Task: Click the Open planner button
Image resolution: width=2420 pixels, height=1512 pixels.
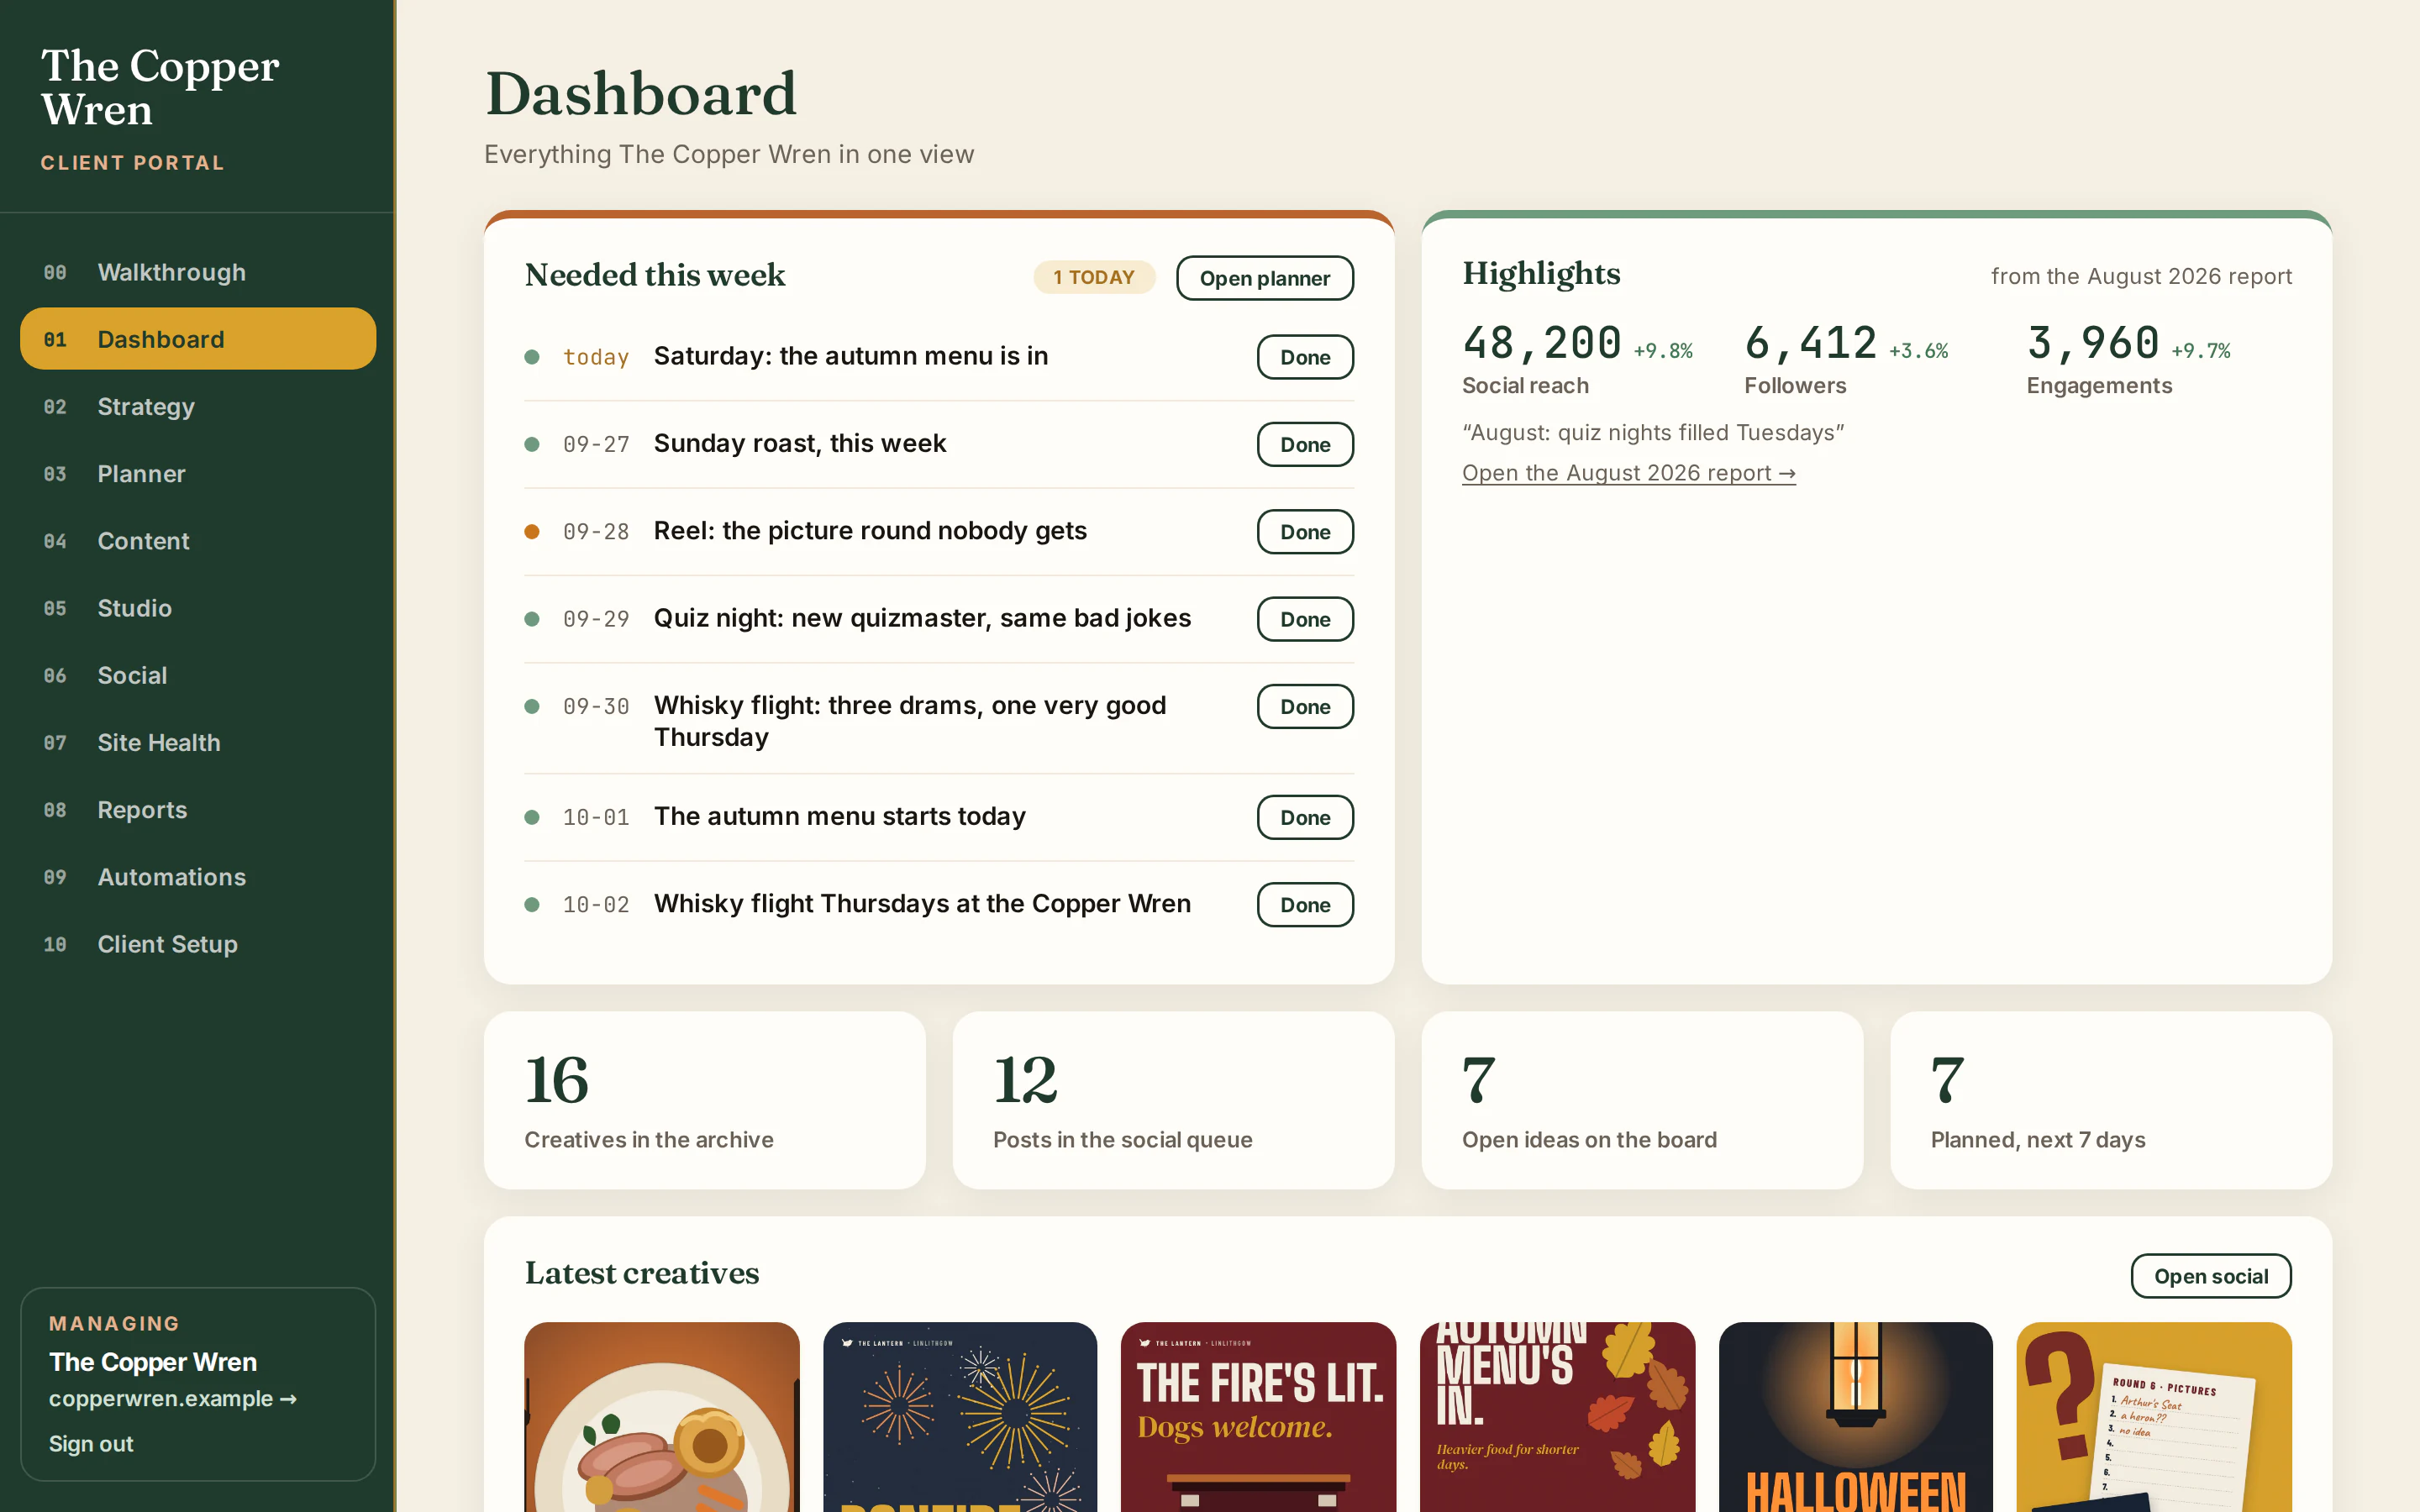Action: 1264,278
